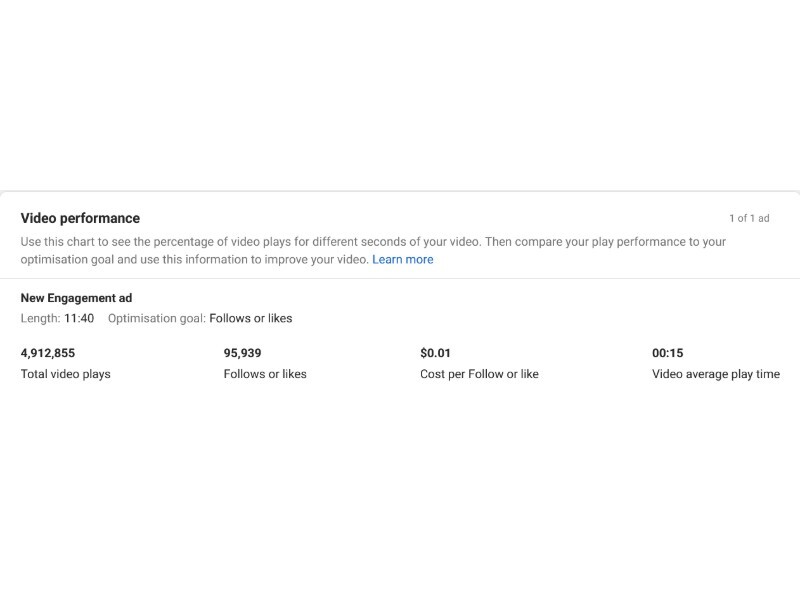Viewport: 800px width, 600px height.
Task: Click the Length label
Action: (x=40, y=318)
